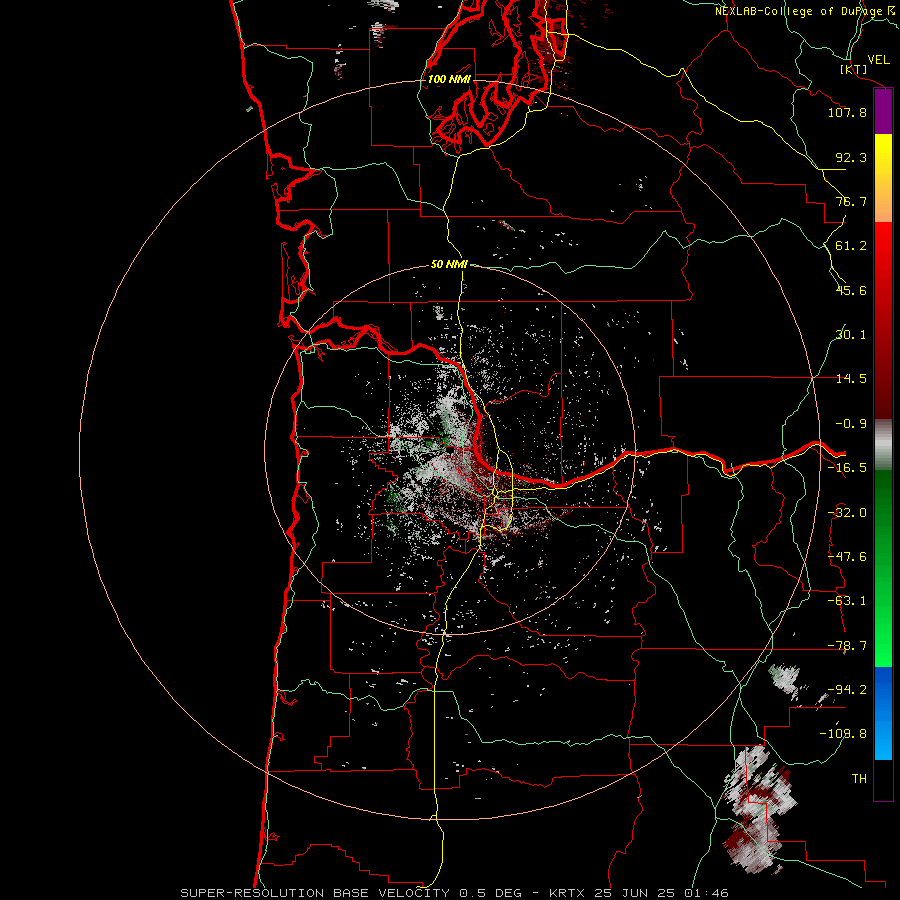Pick the blue segment of the color bar
Screen dimensions: 900x900
coord(883,713)
